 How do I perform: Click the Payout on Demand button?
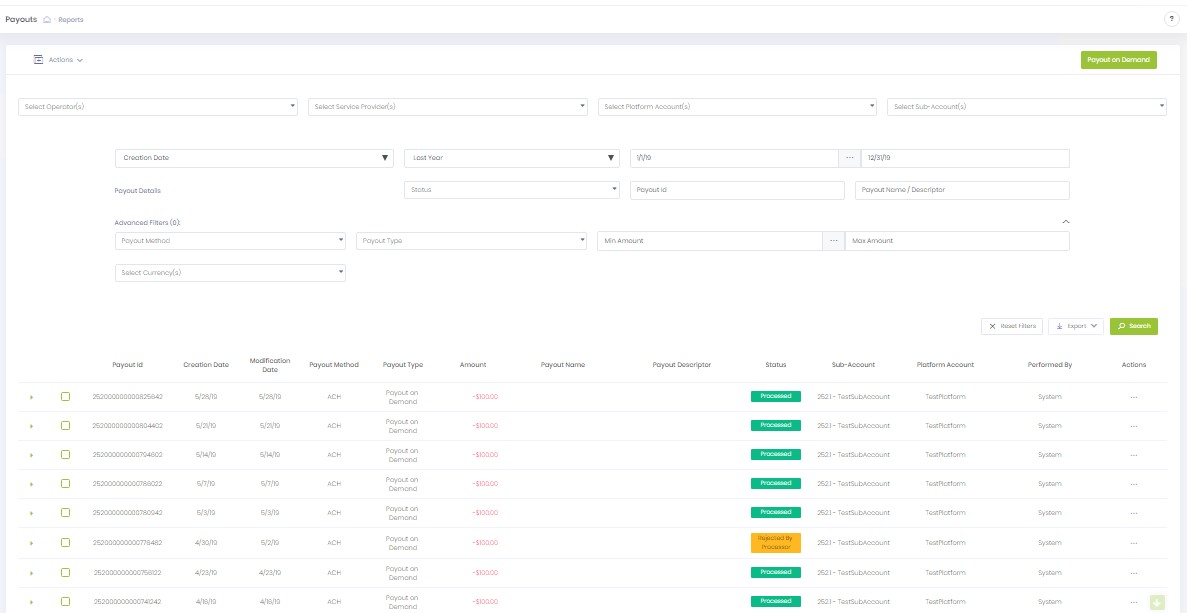click(1118, 60)
